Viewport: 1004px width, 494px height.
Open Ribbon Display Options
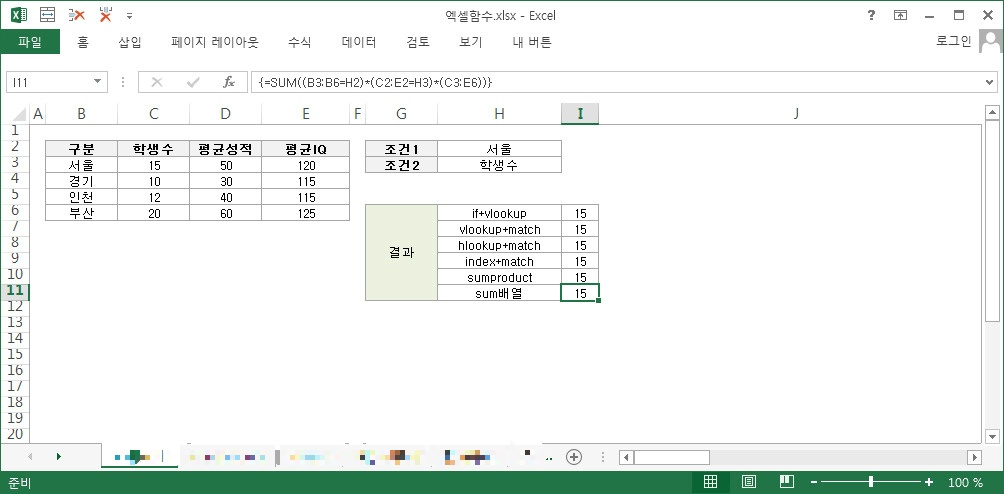(900, 15)
